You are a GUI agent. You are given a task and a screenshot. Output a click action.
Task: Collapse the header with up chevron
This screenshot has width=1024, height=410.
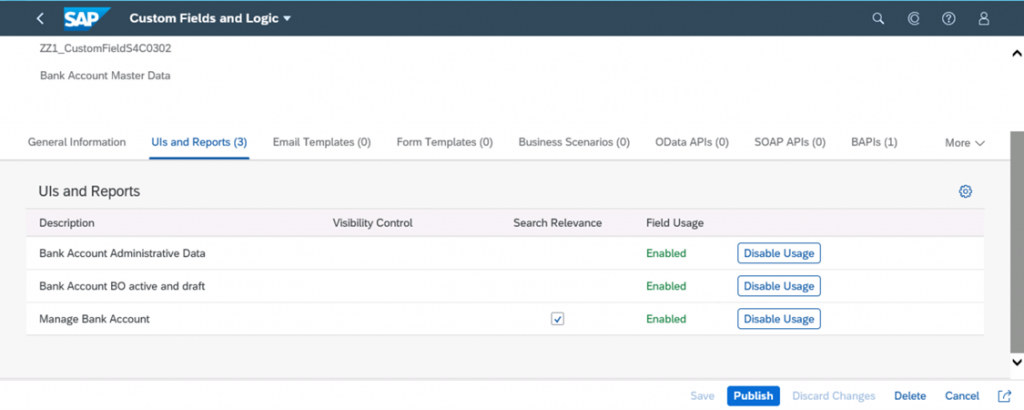tap(1016, 54)
